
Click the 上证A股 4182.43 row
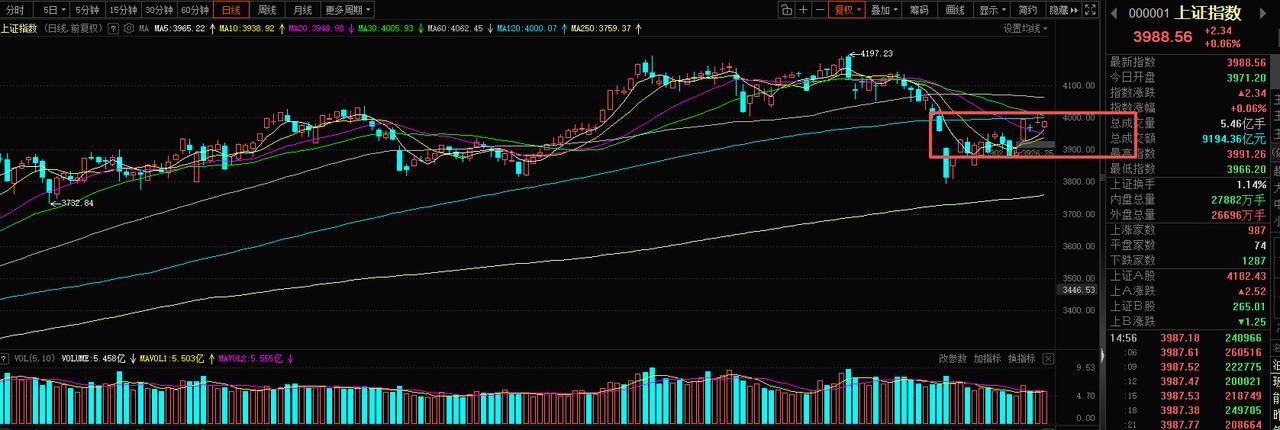tap(1187, 275)
